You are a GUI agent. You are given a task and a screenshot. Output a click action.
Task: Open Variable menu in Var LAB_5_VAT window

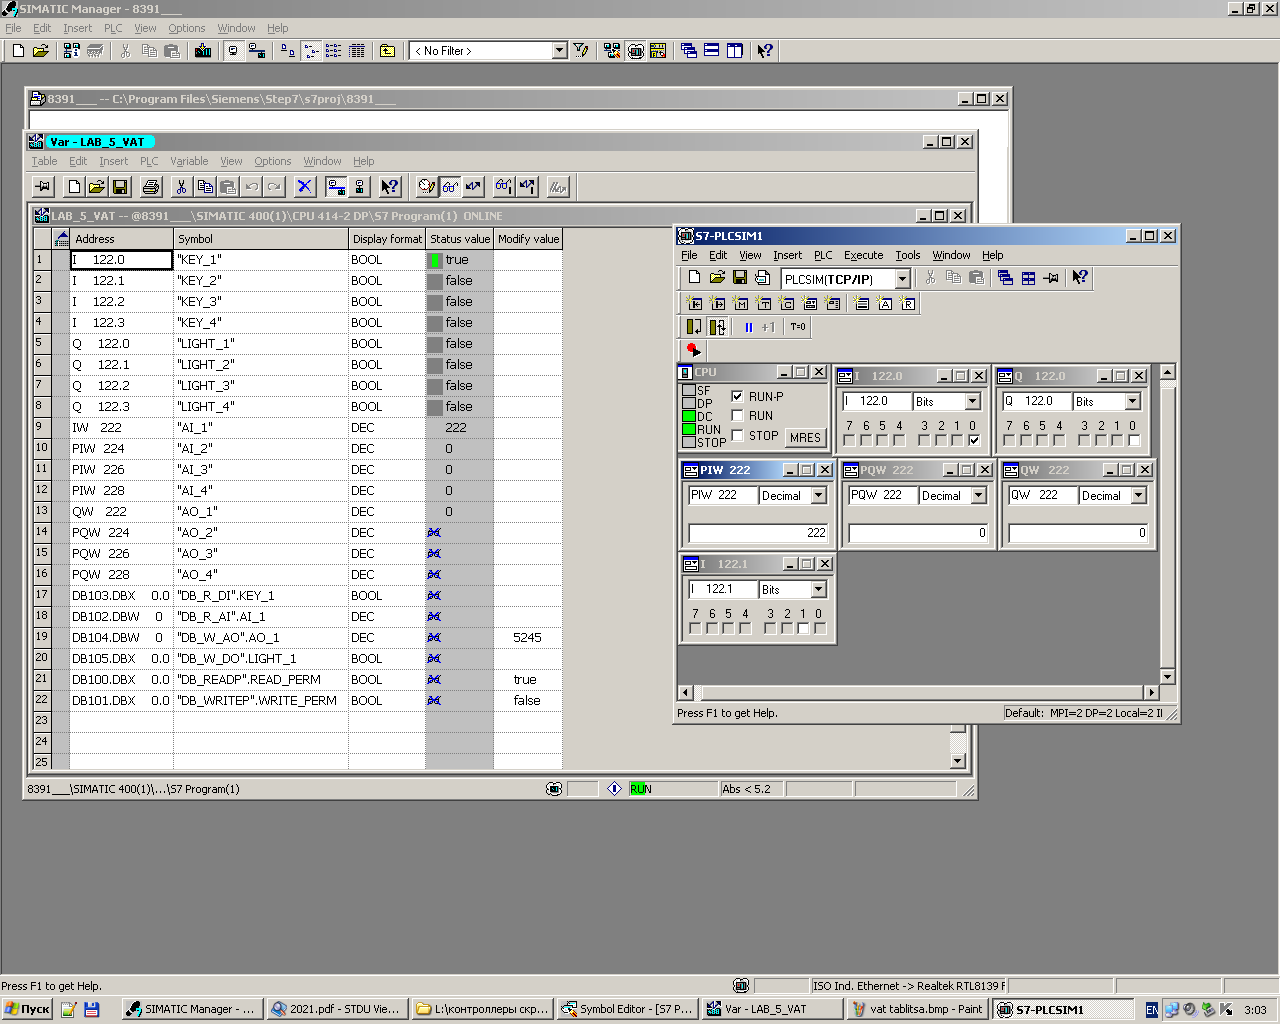pyautogui.click(x=189, y=161)
